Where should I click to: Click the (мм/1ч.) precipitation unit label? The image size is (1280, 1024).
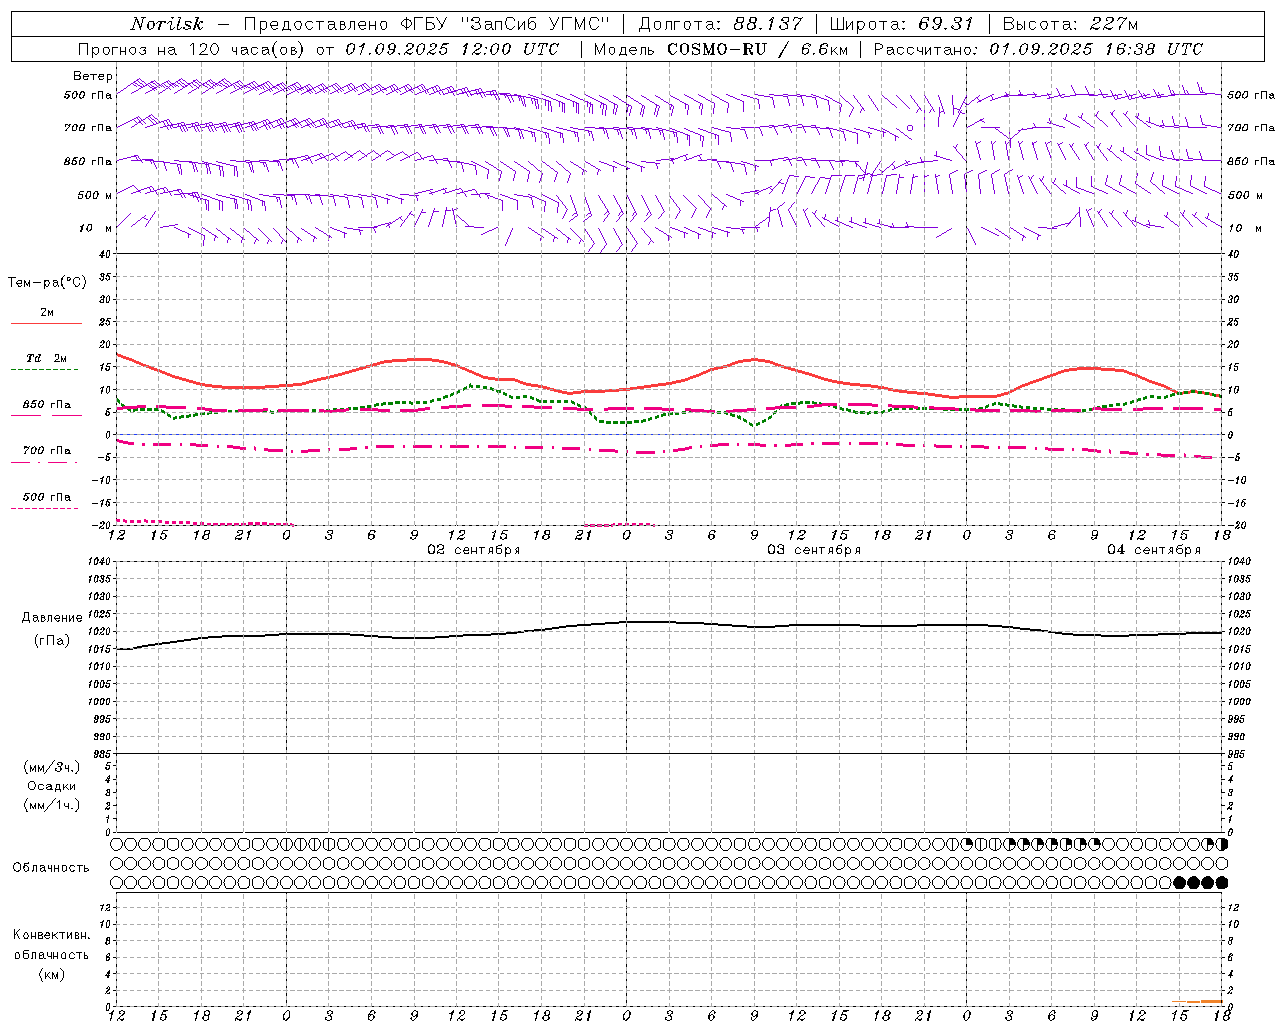(x=52, y=805)
